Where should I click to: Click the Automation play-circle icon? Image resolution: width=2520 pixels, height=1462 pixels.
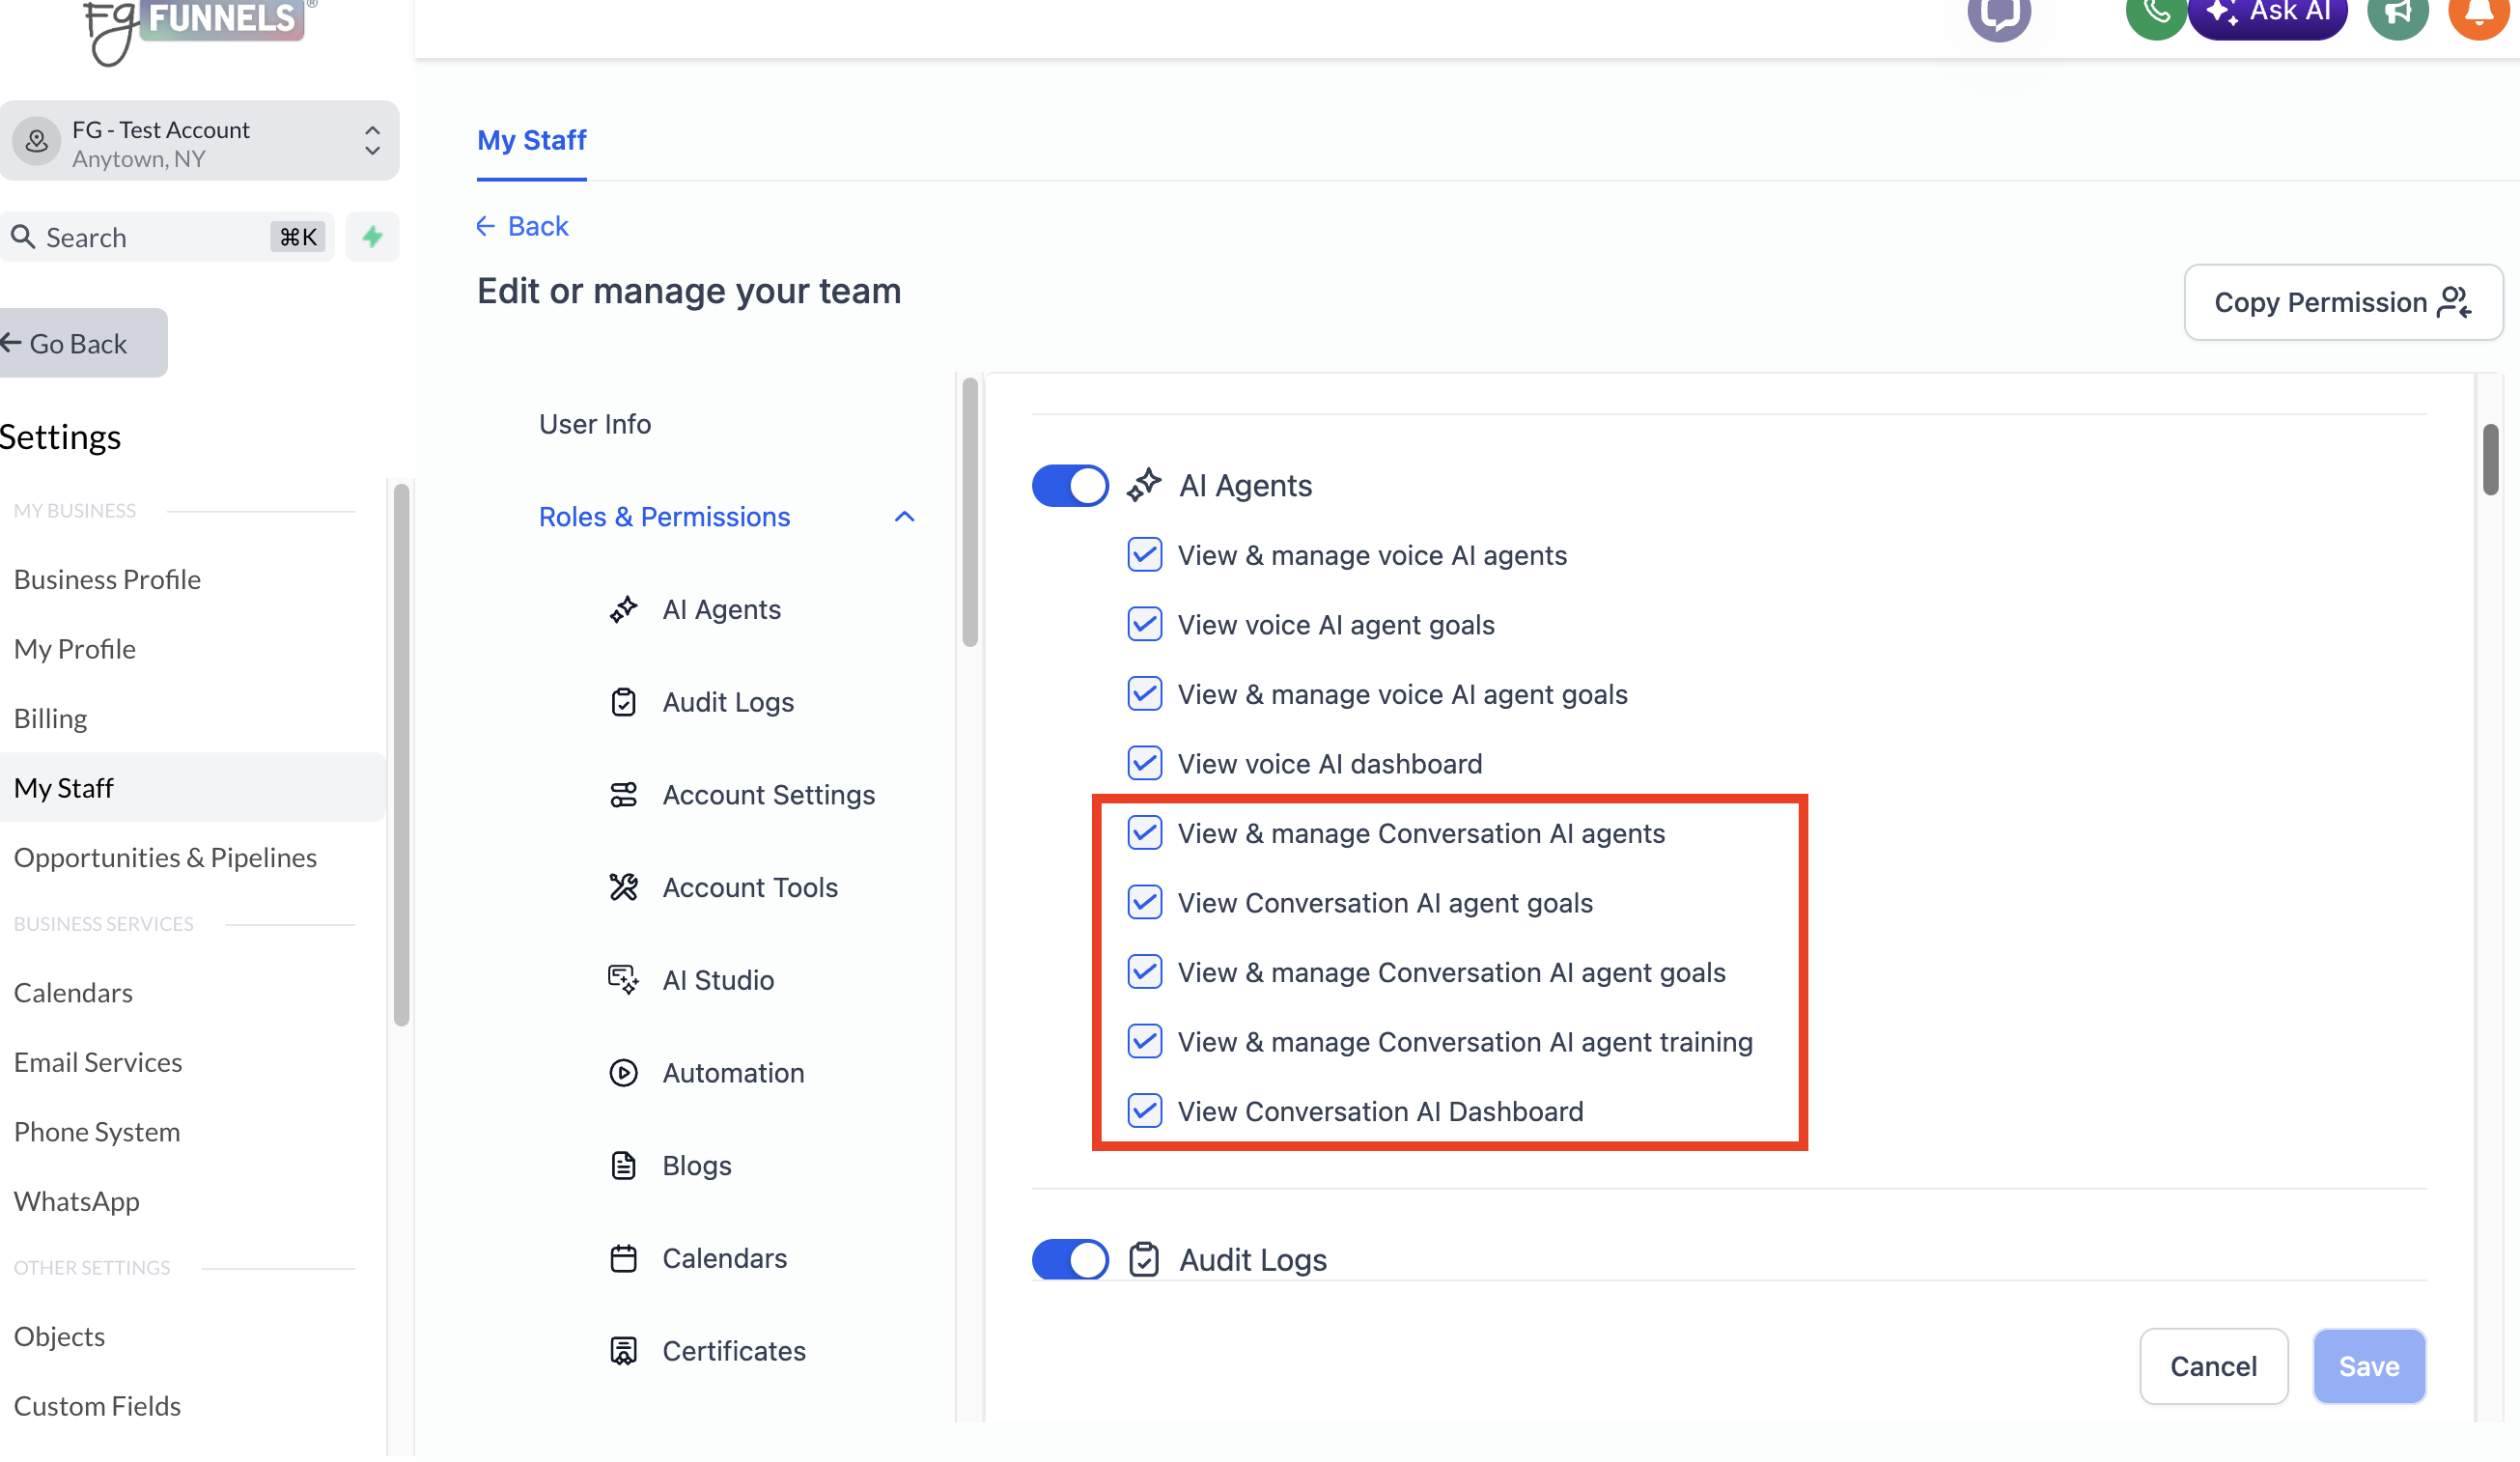pos(623,1074)
